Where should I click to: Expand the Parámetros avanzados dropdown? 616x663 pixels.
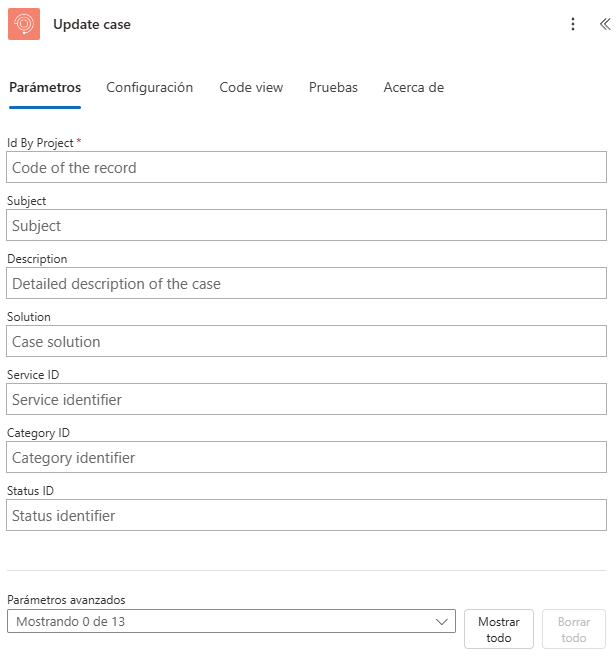point(231,621)
